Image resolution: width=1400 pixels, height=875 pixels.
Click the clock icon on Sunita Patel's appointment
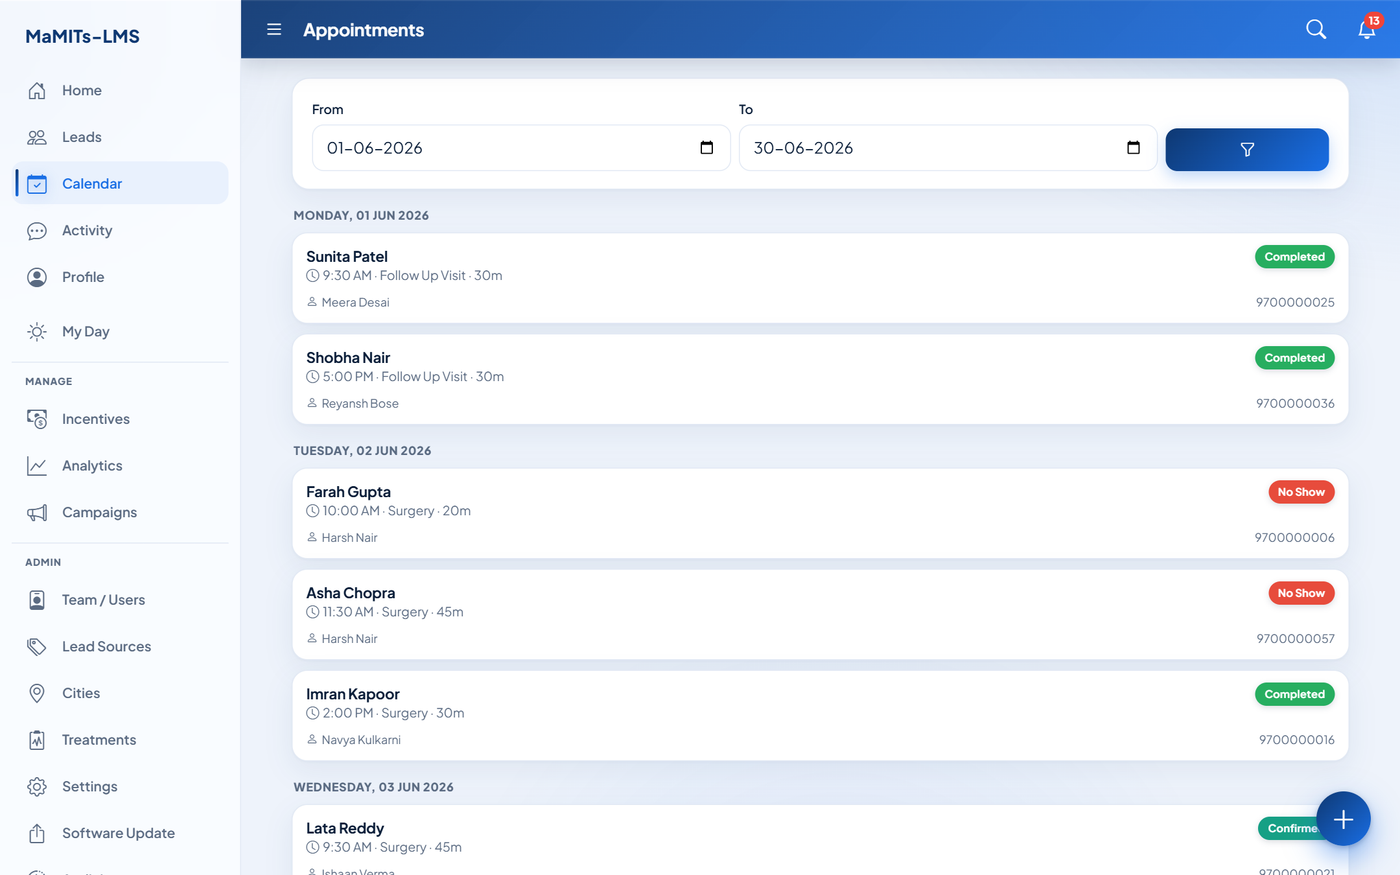(313, 276)
